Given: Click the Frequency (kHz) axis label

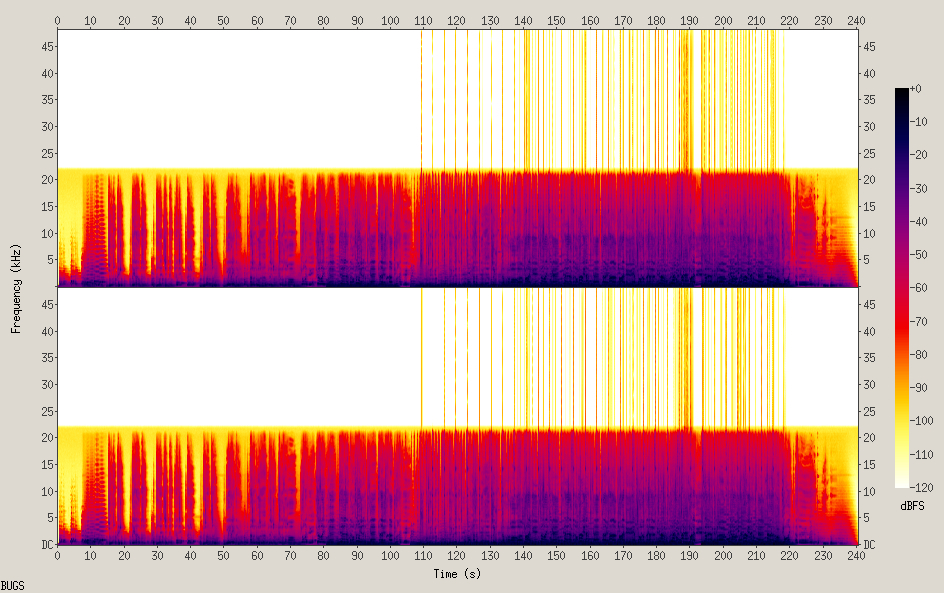Looking at the screenshot, I should tap(16, 288).
